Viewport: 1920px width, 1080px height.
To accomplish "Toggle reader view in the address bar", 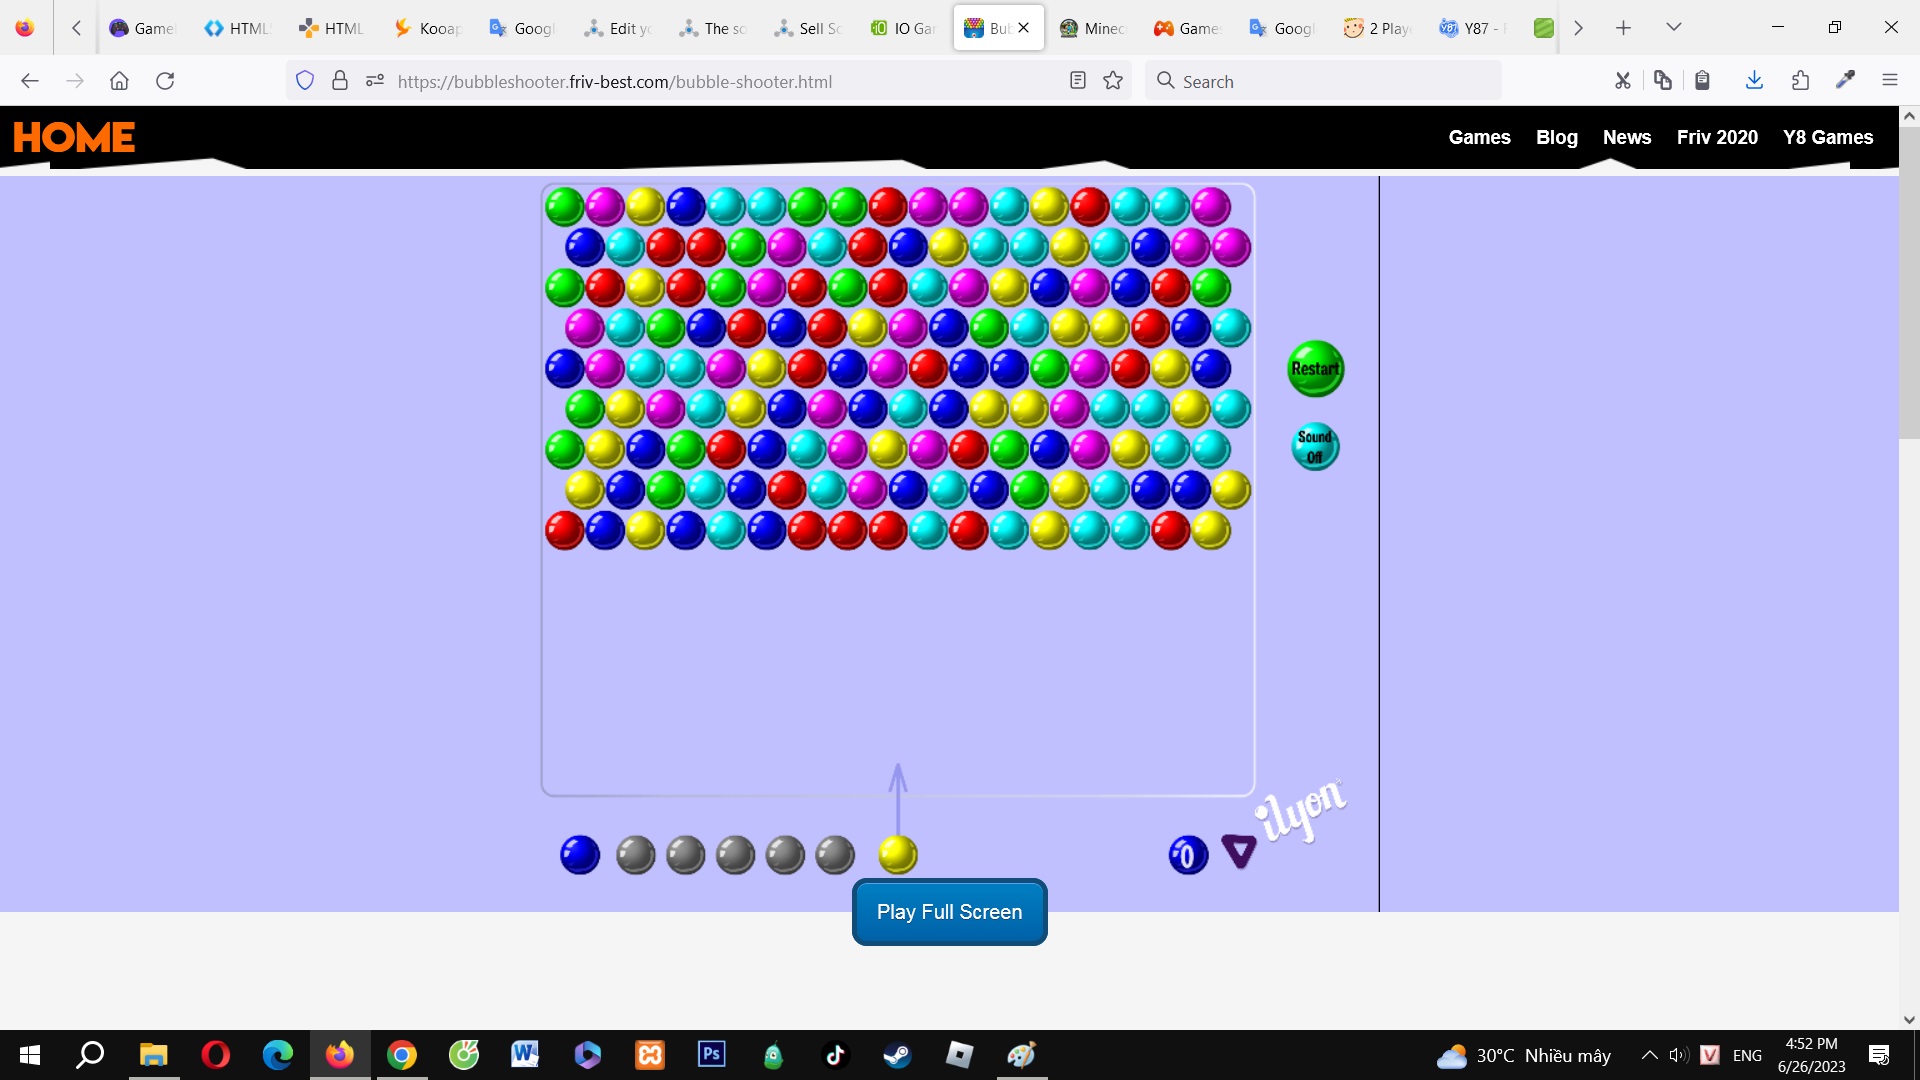I will click(1077, 81).
